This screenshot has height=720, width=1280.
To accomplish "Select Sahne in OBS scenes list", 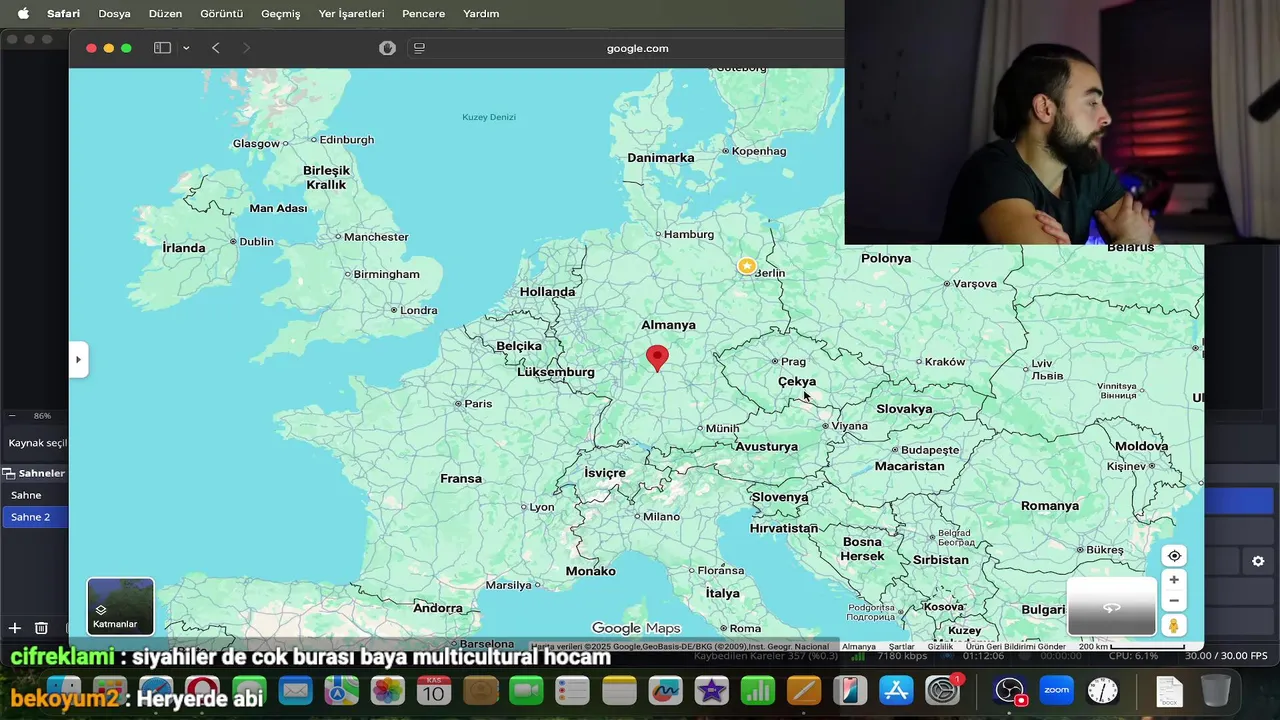I will (34, 495).
